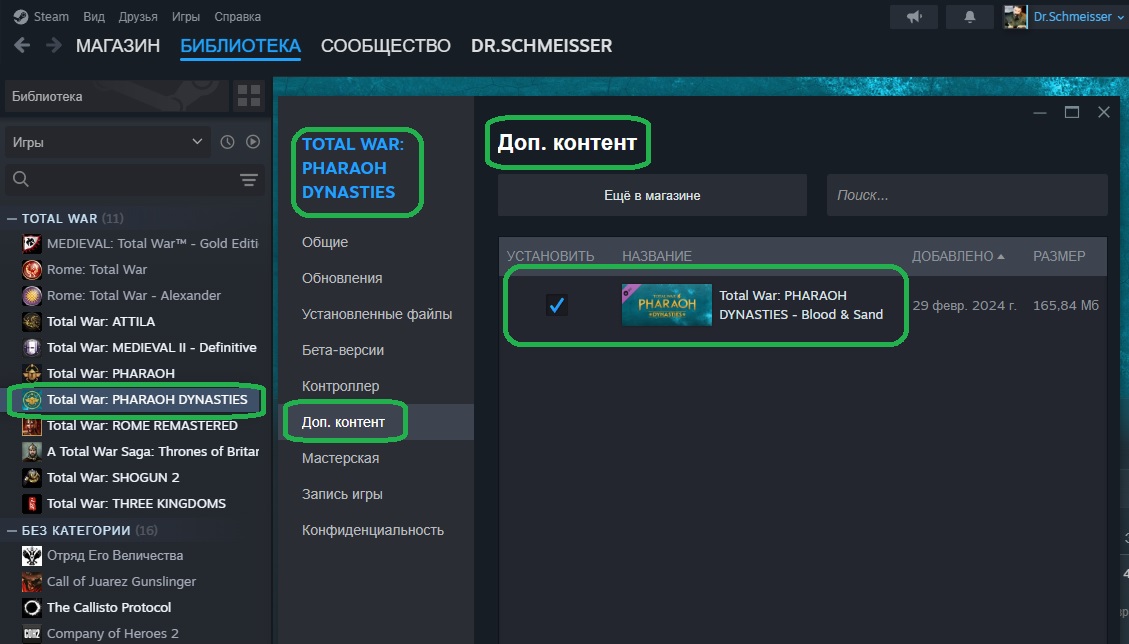Click the Ещё в магазине button
The width and height of the screenshot is (1129, 644).
[x=652, y=195]
